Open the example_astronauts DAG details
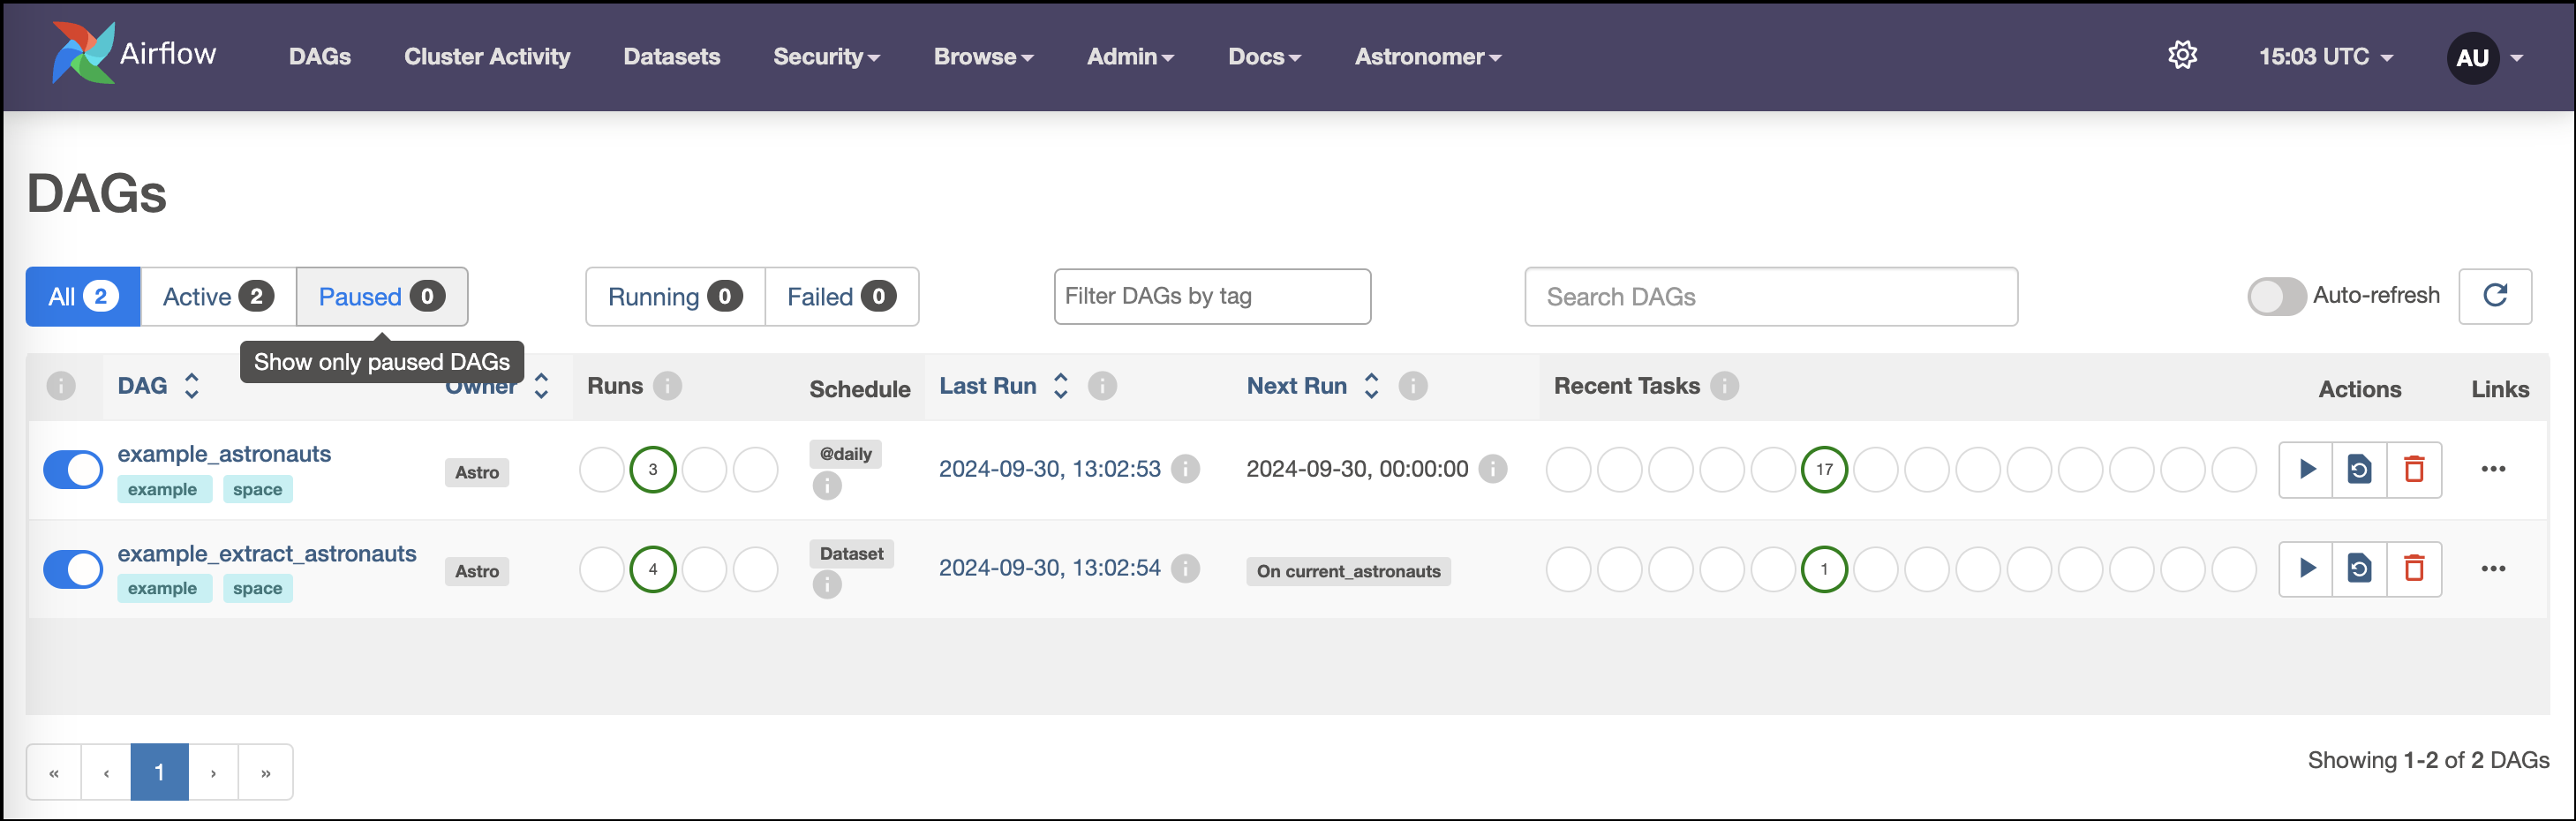Viewport: 2576px width, 821px height. click(224, 453)
